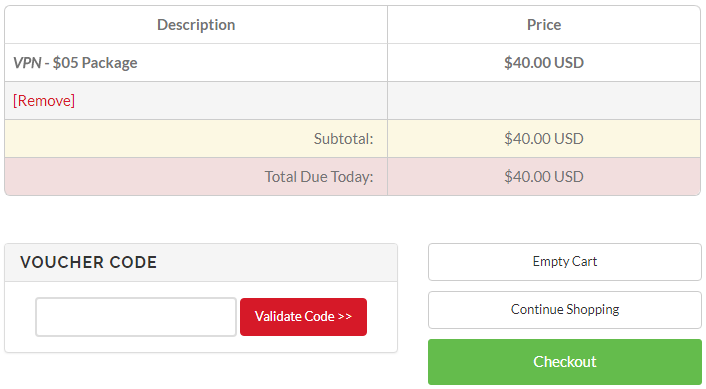706x389 pixels.
Task: Select the Total Due Today amount
Action: pos(544,176)
